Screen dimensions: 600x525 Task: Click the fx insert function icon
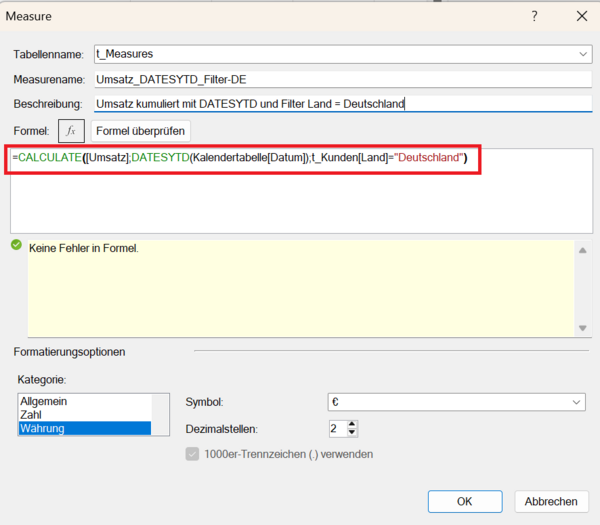(x=71, y=131)
